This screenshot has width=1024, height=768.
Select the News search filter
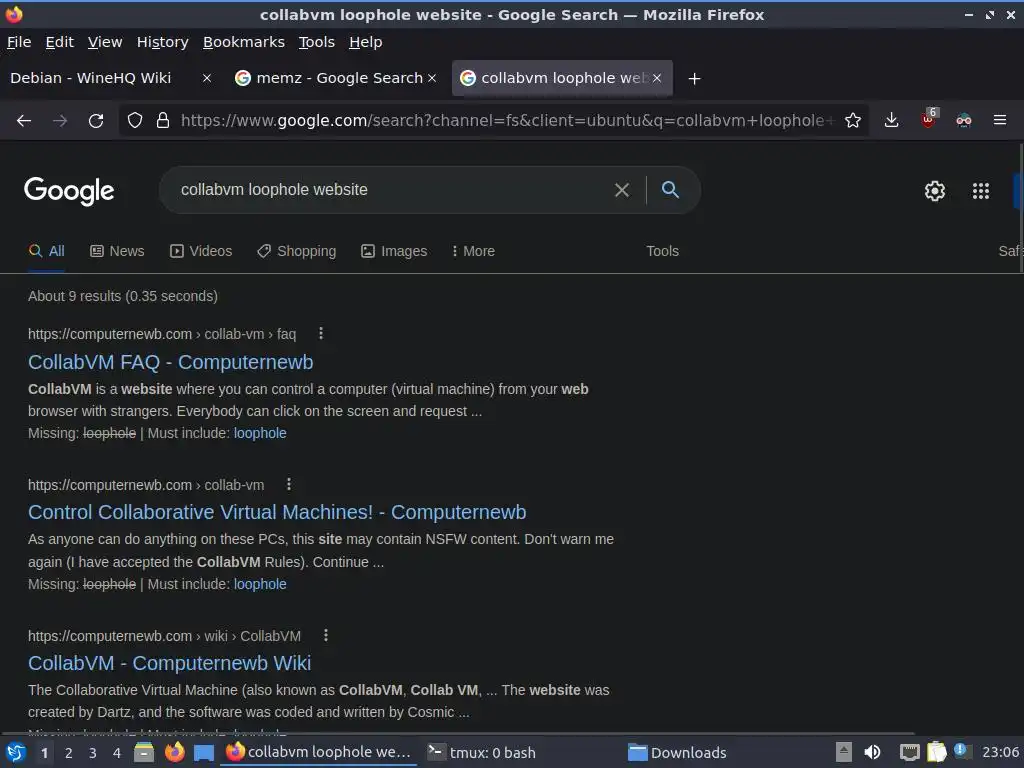pyautogui.click(x=117, y=251)
